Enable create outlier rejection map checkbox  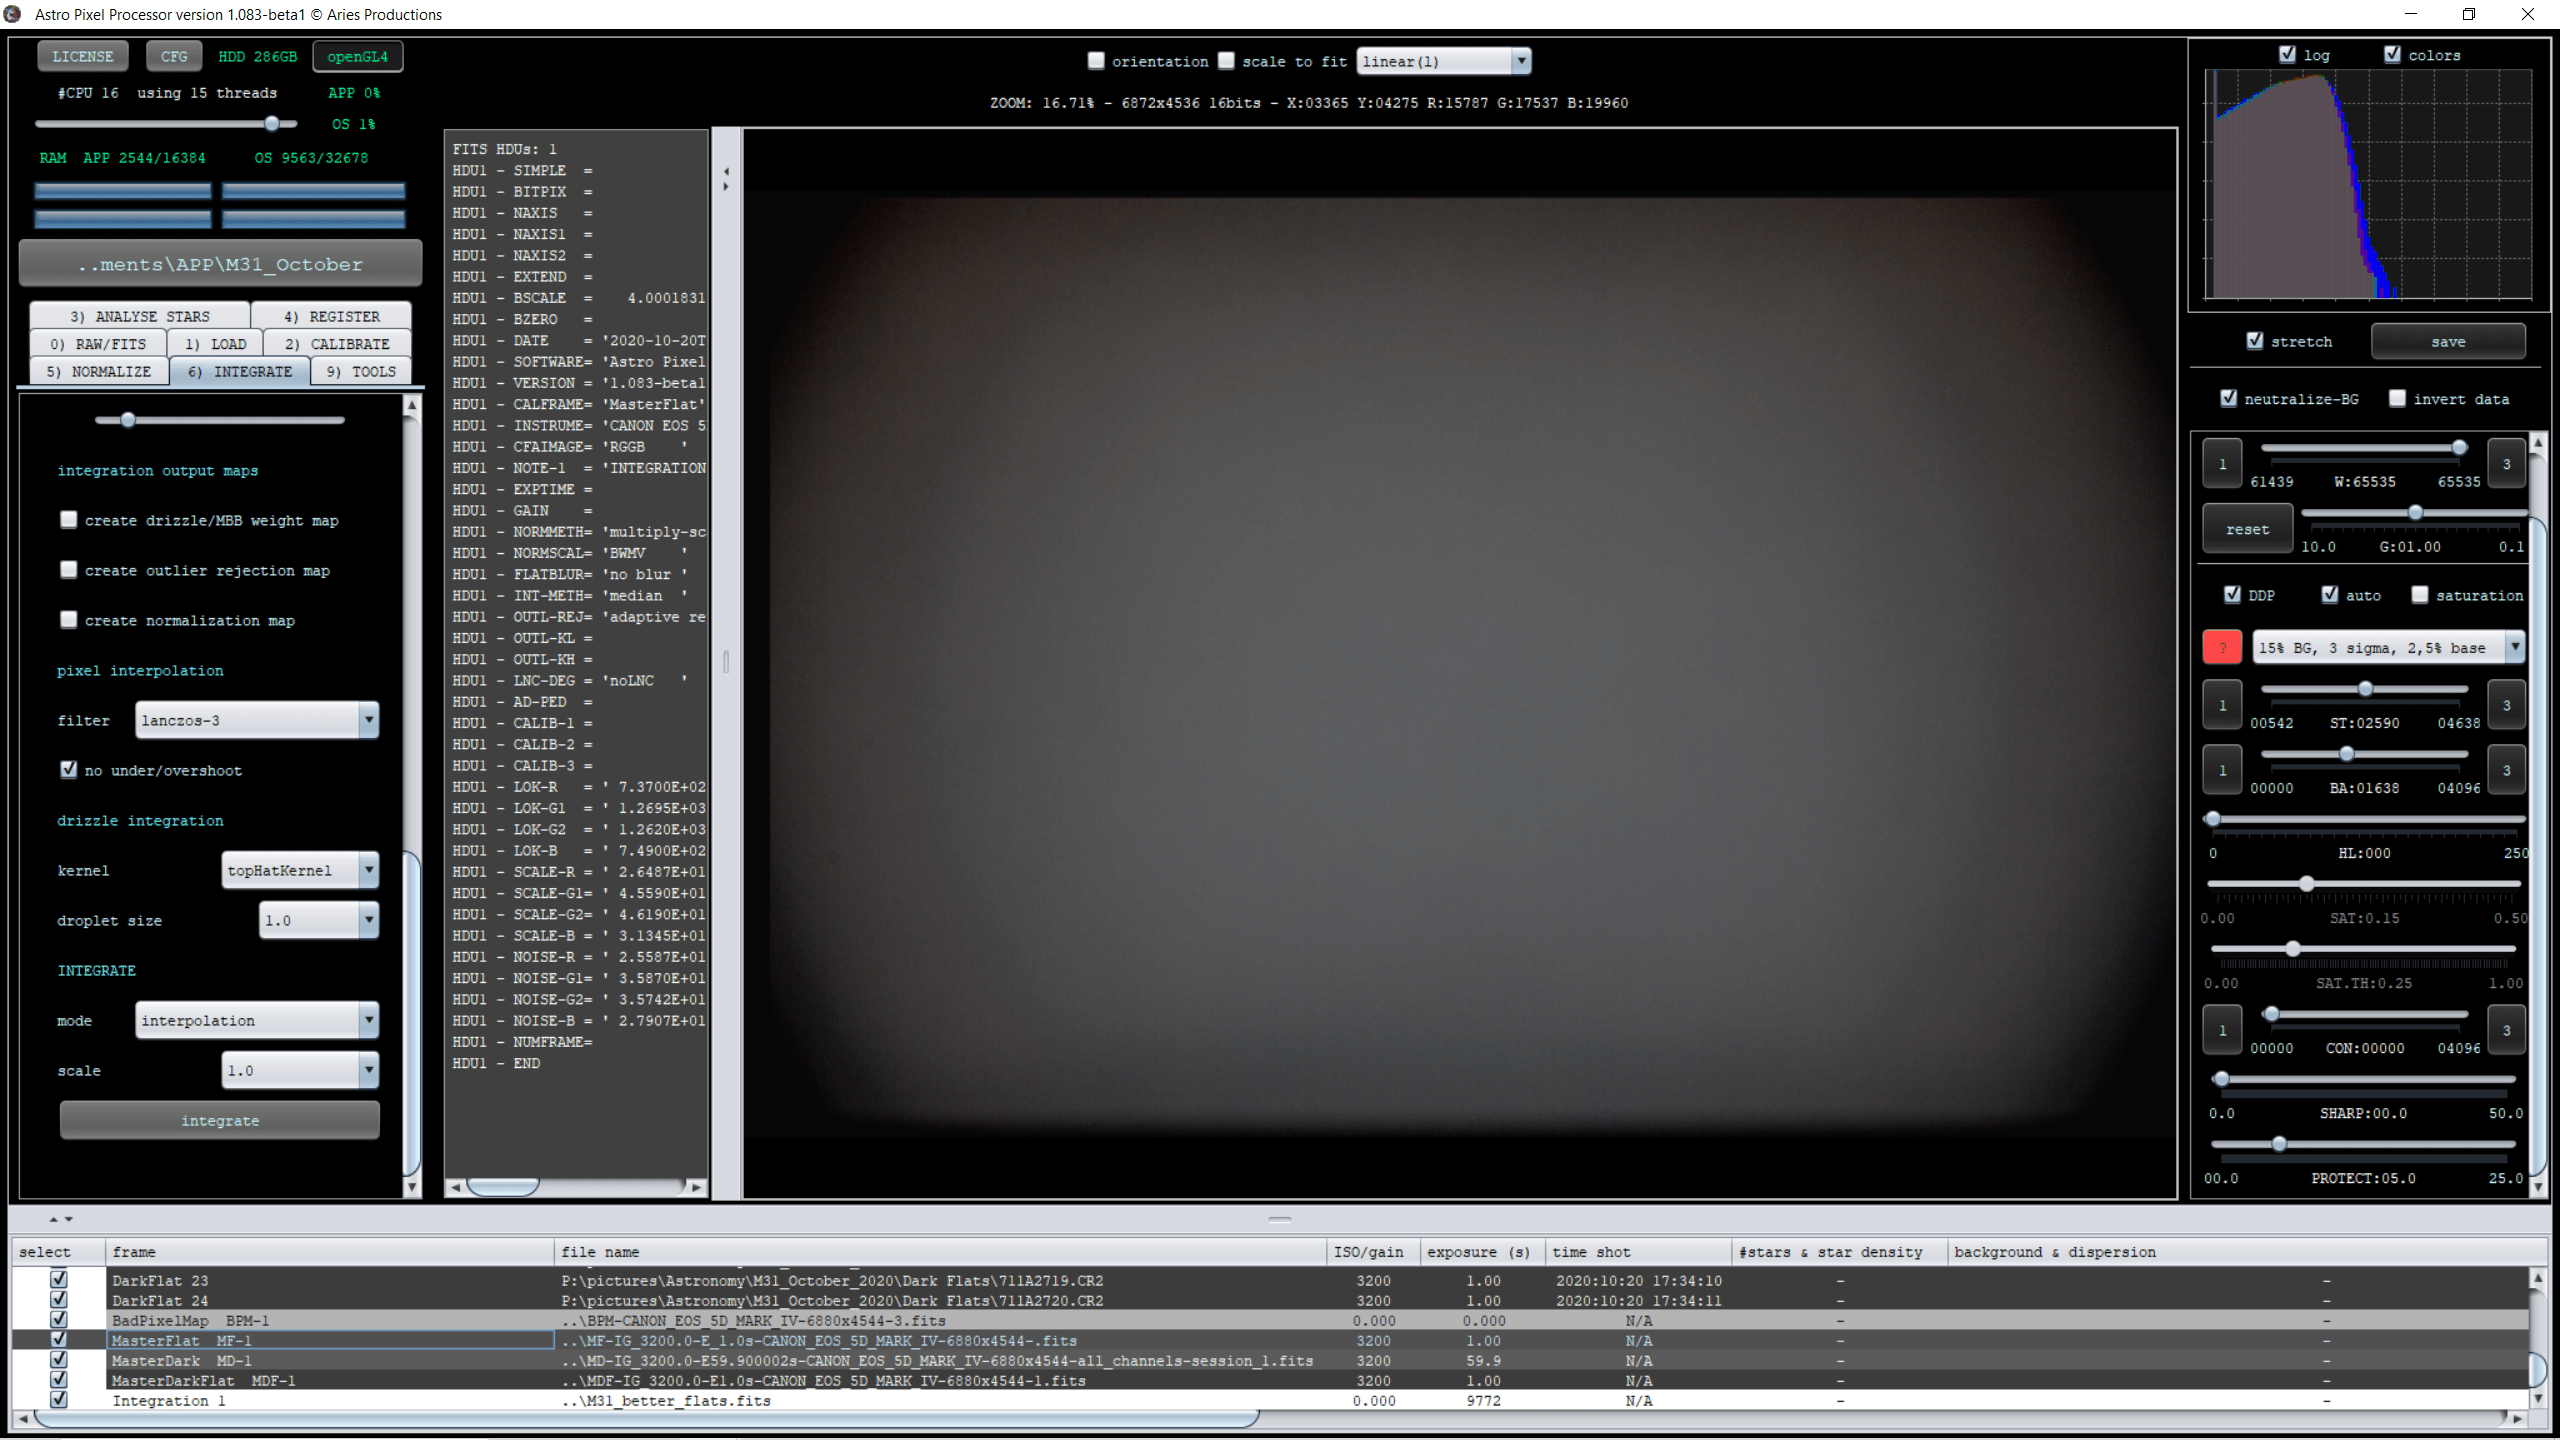pos(69,570)
